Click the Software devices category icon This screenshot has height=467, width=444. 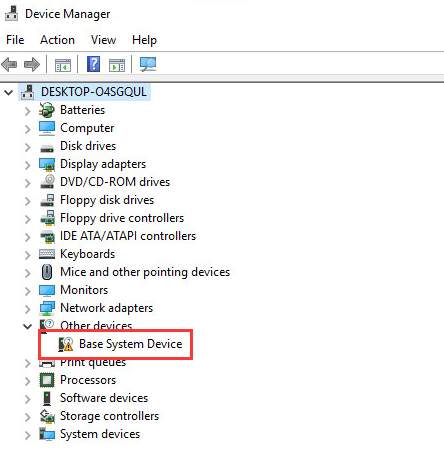click(47, 398)
